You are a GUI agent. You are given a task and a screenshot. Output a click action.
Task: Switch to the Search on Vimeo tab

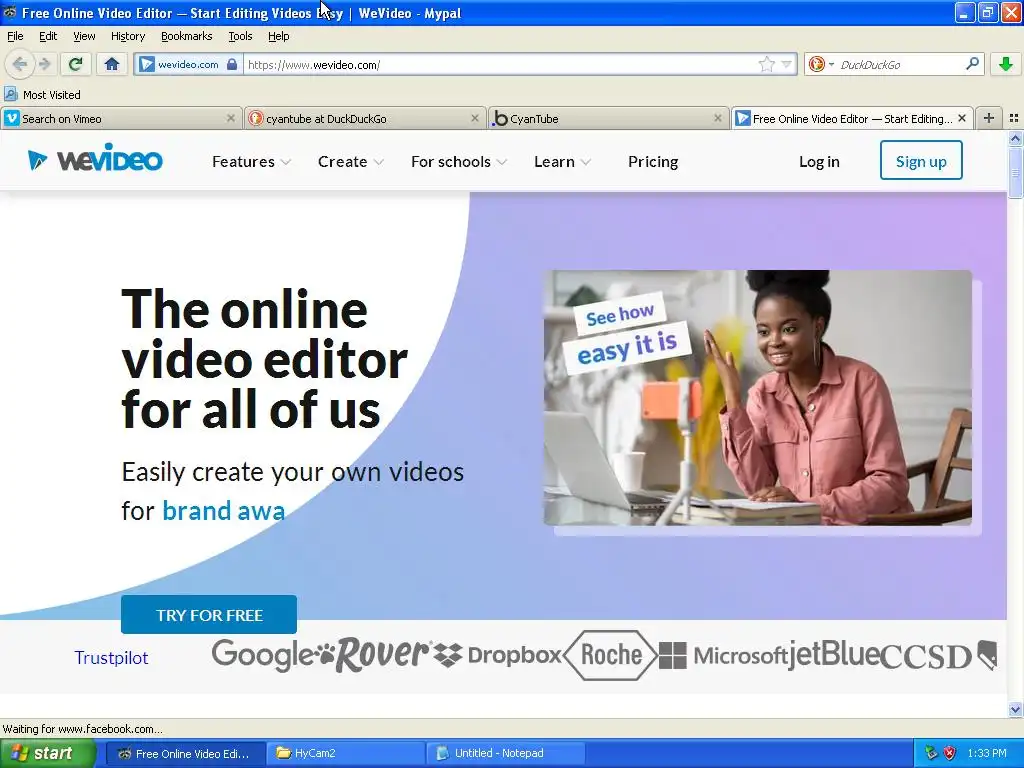pos(121,119)
